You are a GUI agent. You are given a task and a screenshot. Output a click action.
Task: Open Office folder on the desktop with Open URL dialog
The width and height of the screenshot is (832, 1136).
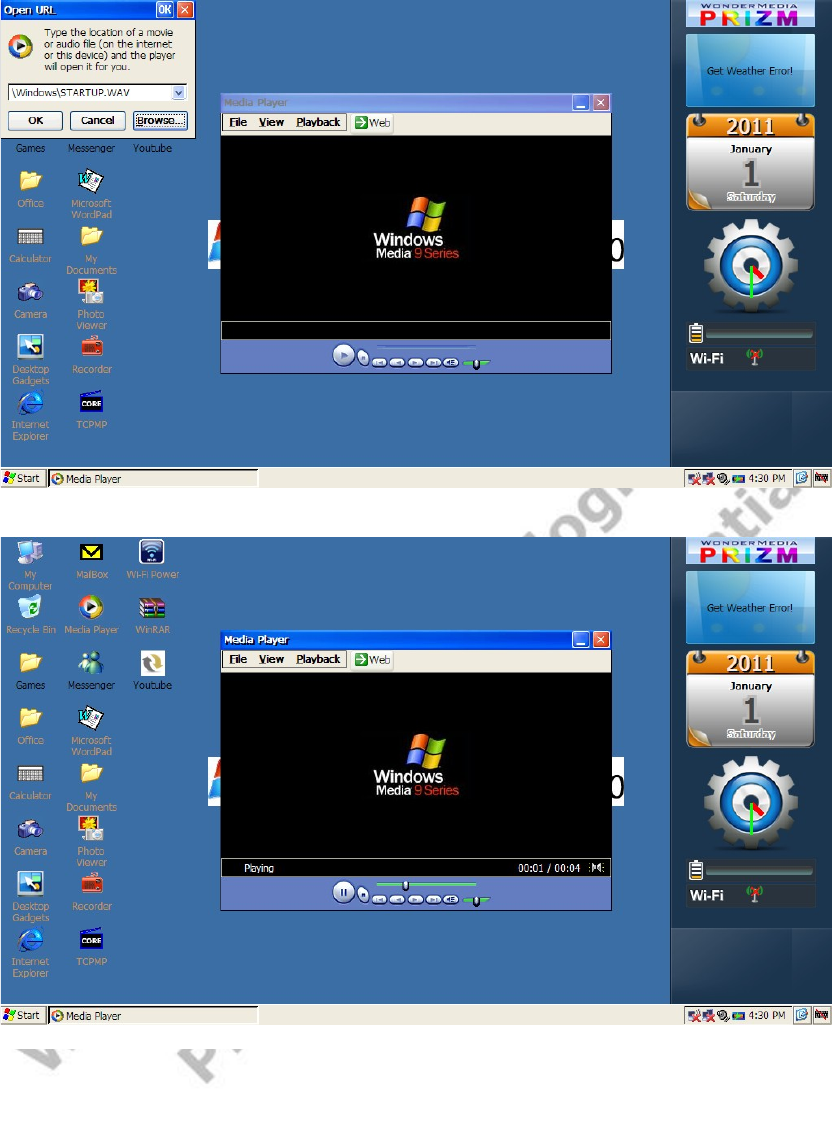click(x=30, y=188)
